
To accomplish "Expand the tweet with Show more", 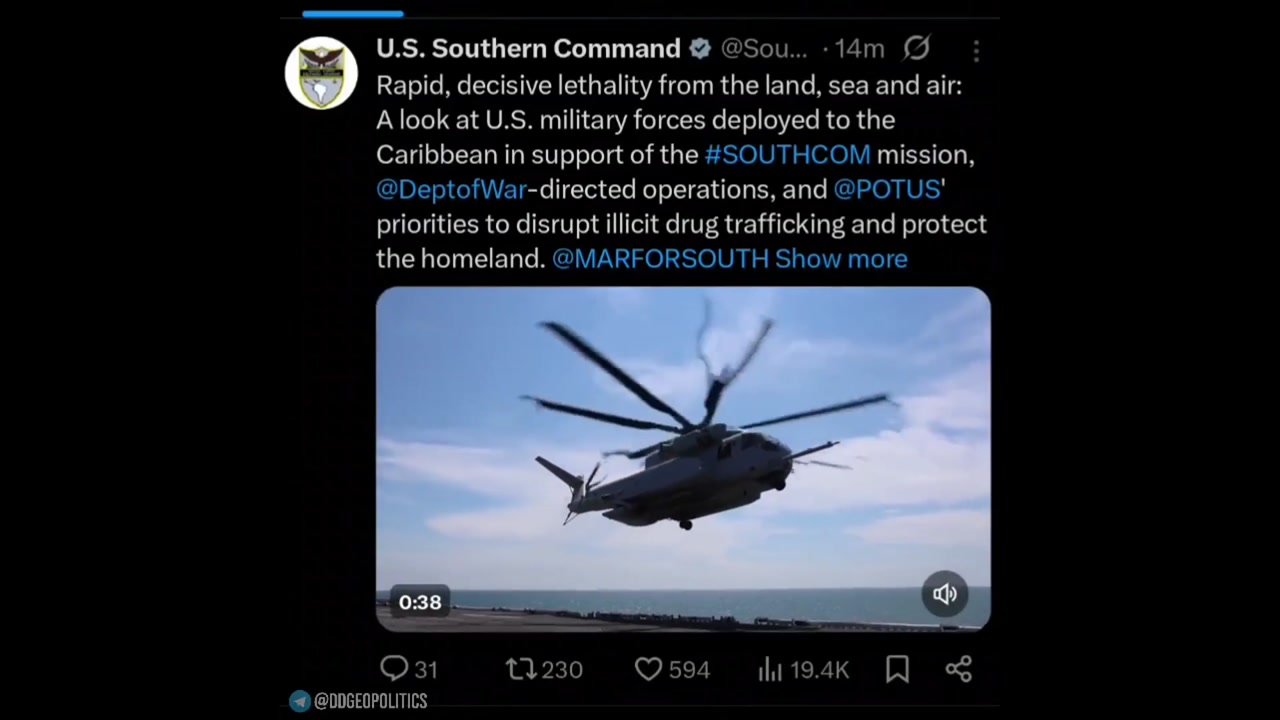I will (x=841, y=258).
